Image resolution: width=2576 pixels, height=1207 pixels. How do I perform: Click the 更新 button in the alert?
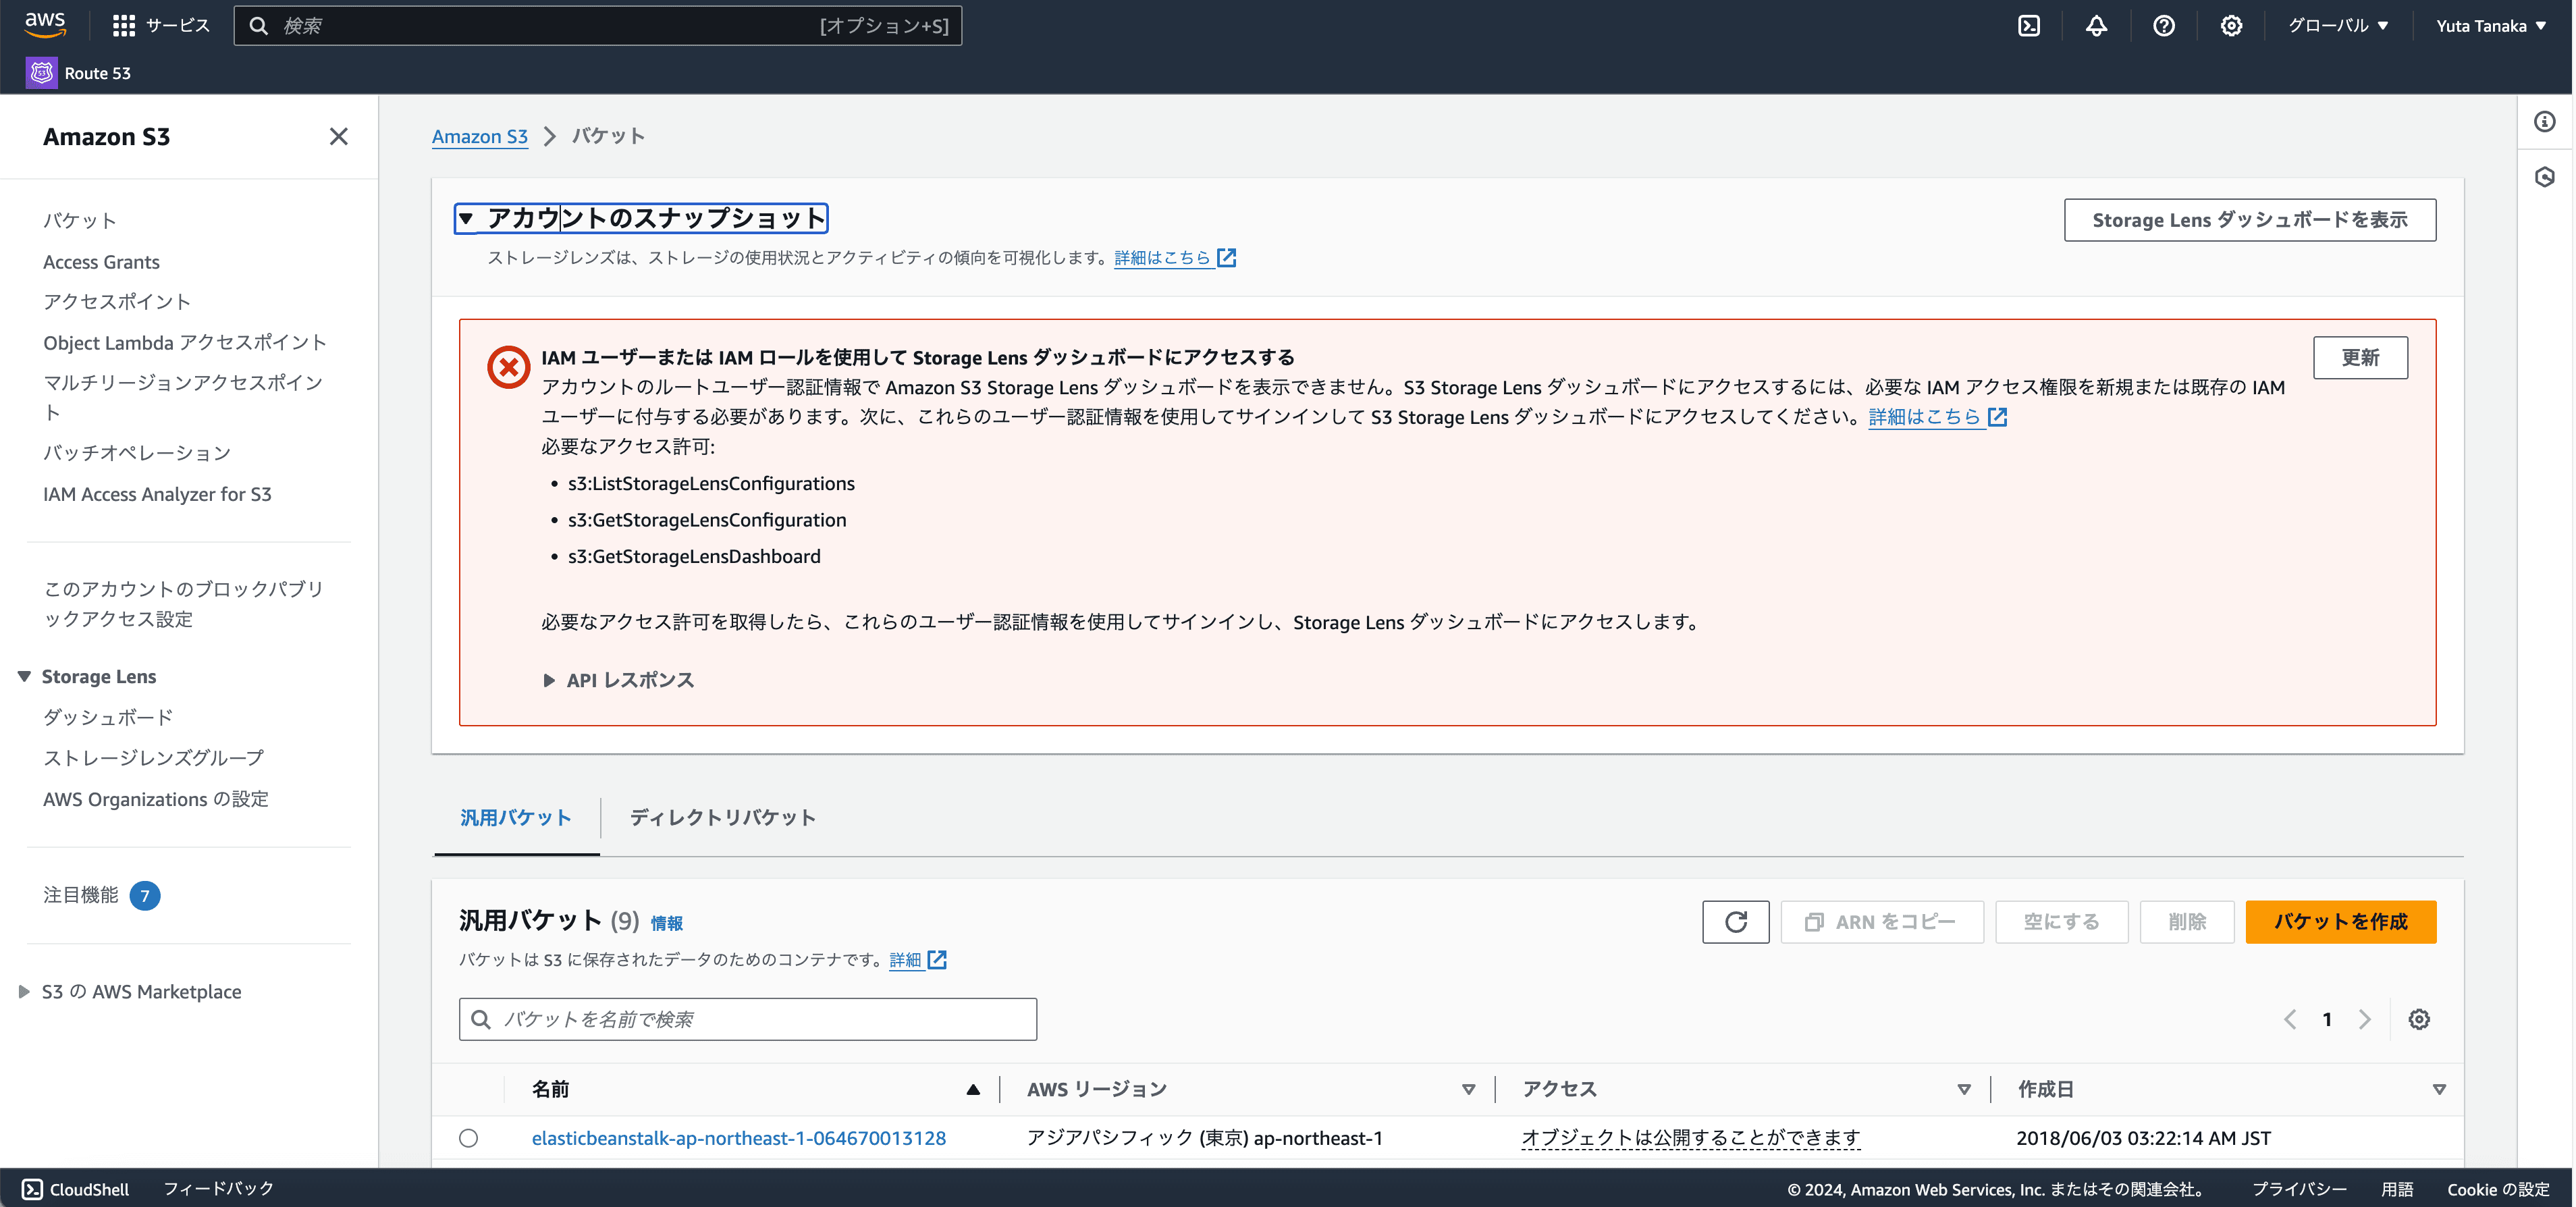[2360, 358]
